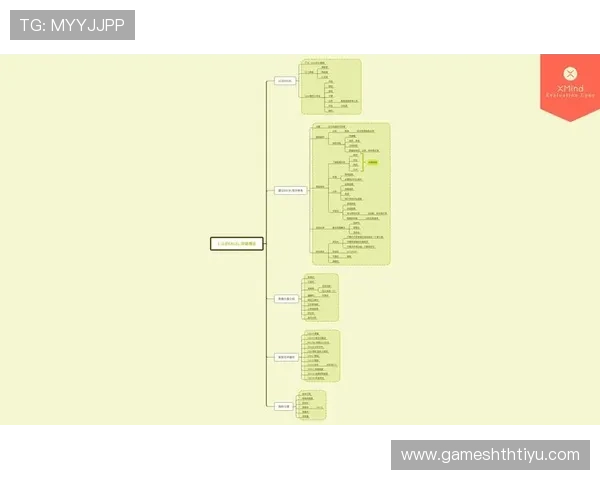This screenshot has height=480, width=600.
Task: Click the small light gray square beside scrollbar
Action: [x=540, y=51]
